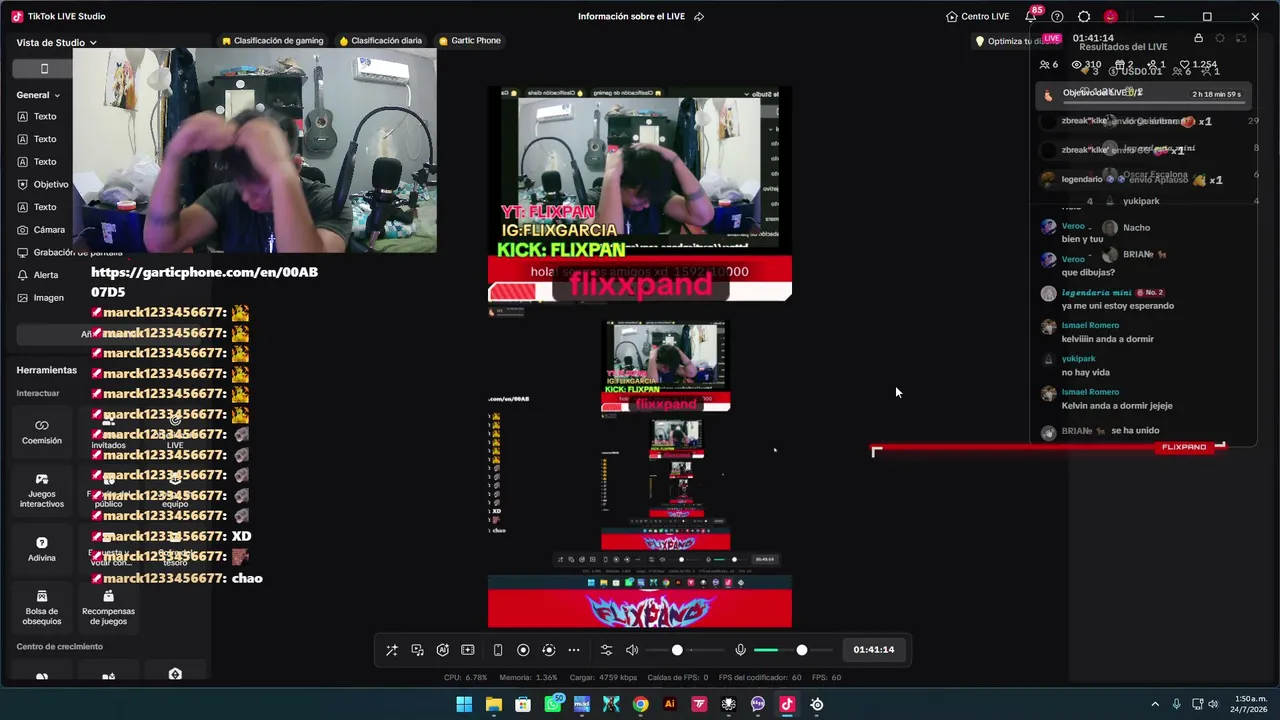The width and height of the screenshot is (1280, 720).
Task: Show hidden icons chevron in system tray
Action: [1155, 704]
